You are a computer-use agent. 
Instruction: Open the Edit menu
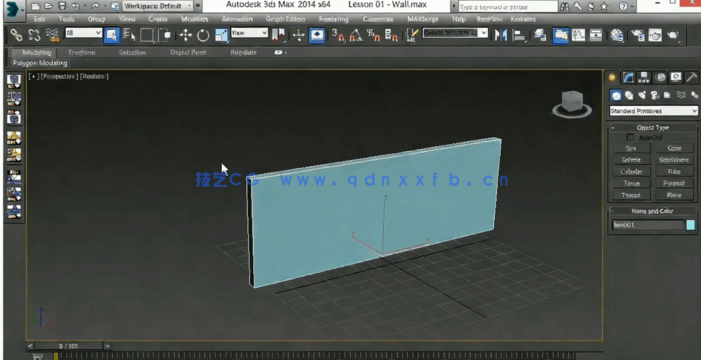39,19
